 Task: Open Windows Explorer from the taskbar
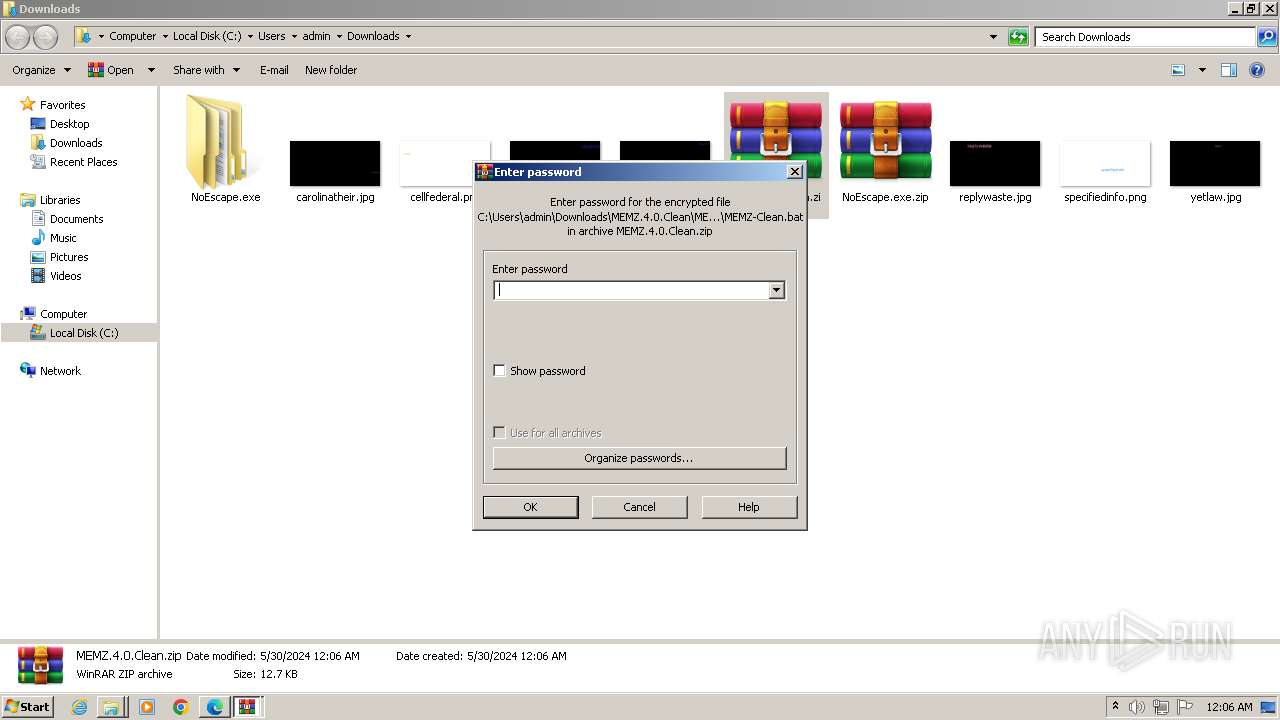point(112,707)
